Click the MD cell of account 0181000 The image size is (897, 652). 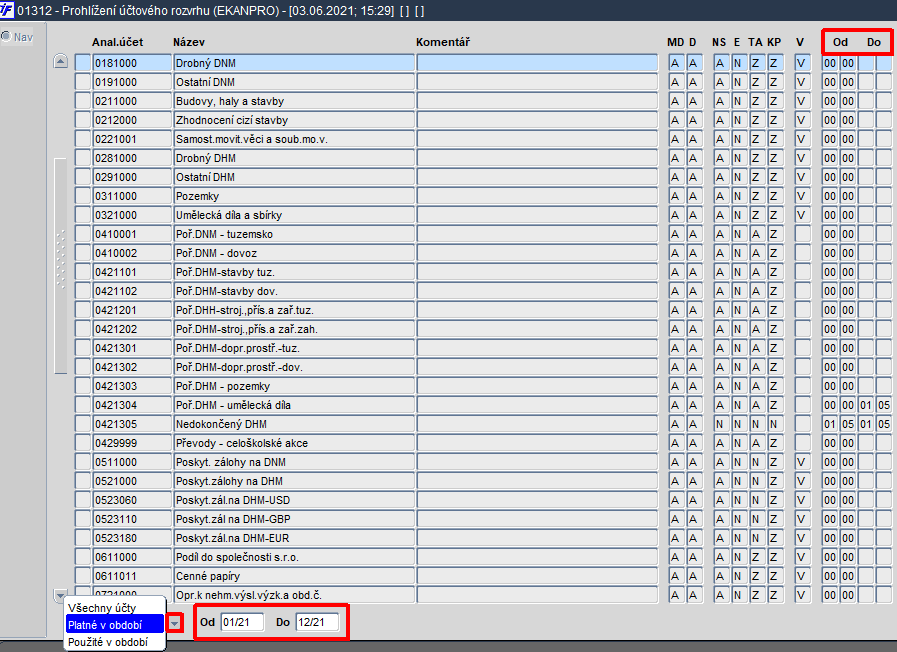(676, 63)
